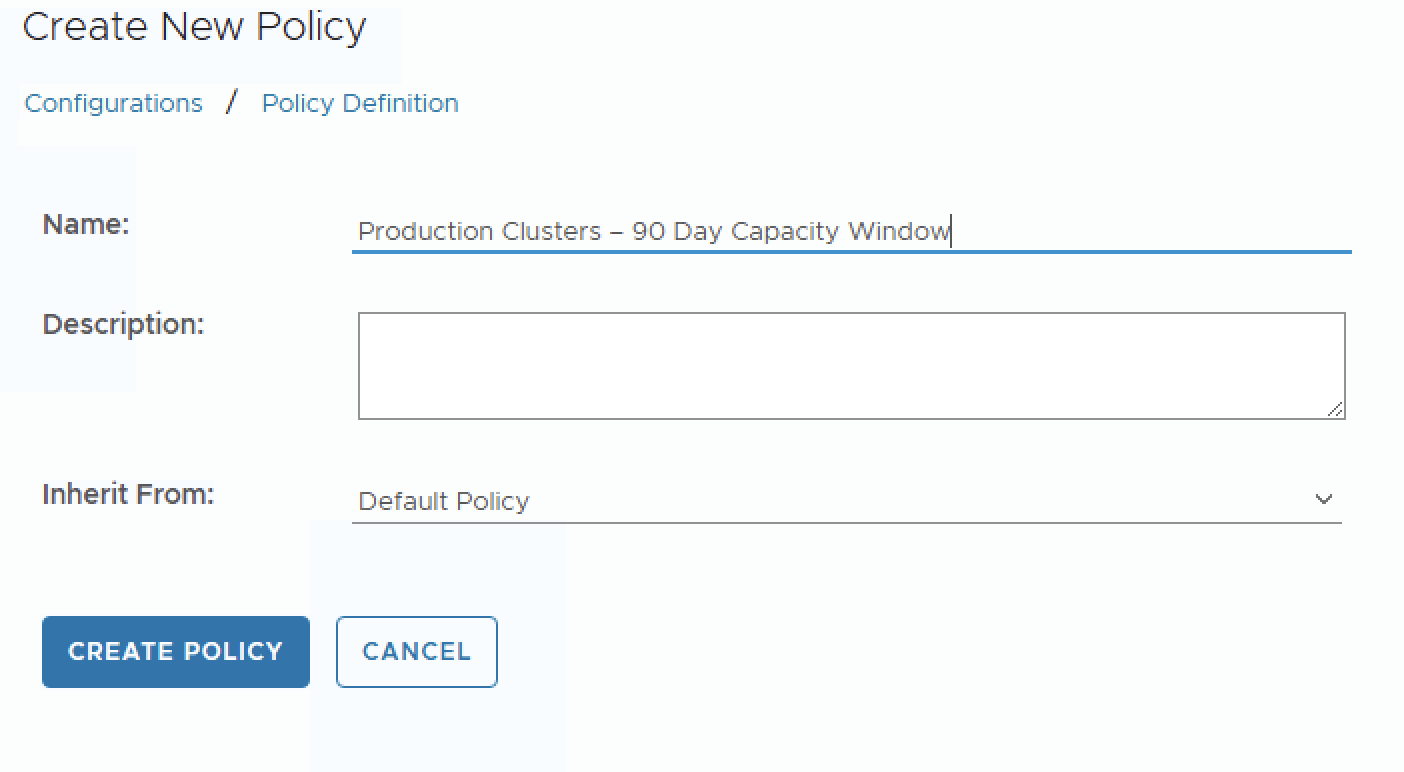Open the Inherit From dropdown showing Default Policy
This screenshot has width=1404, height=772.
[845, 501]
